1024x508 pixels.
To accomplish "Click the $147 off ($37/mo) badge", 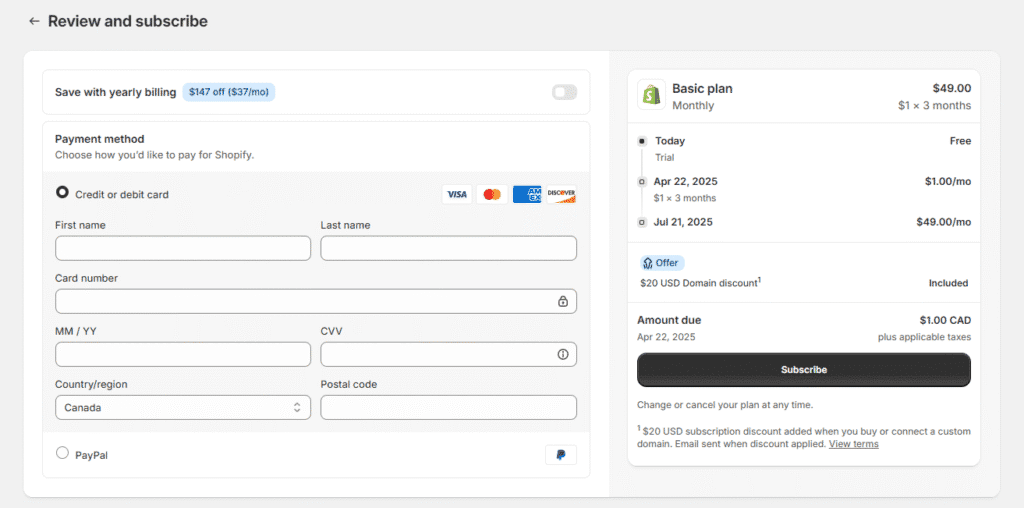I will [x=229, y=92].
